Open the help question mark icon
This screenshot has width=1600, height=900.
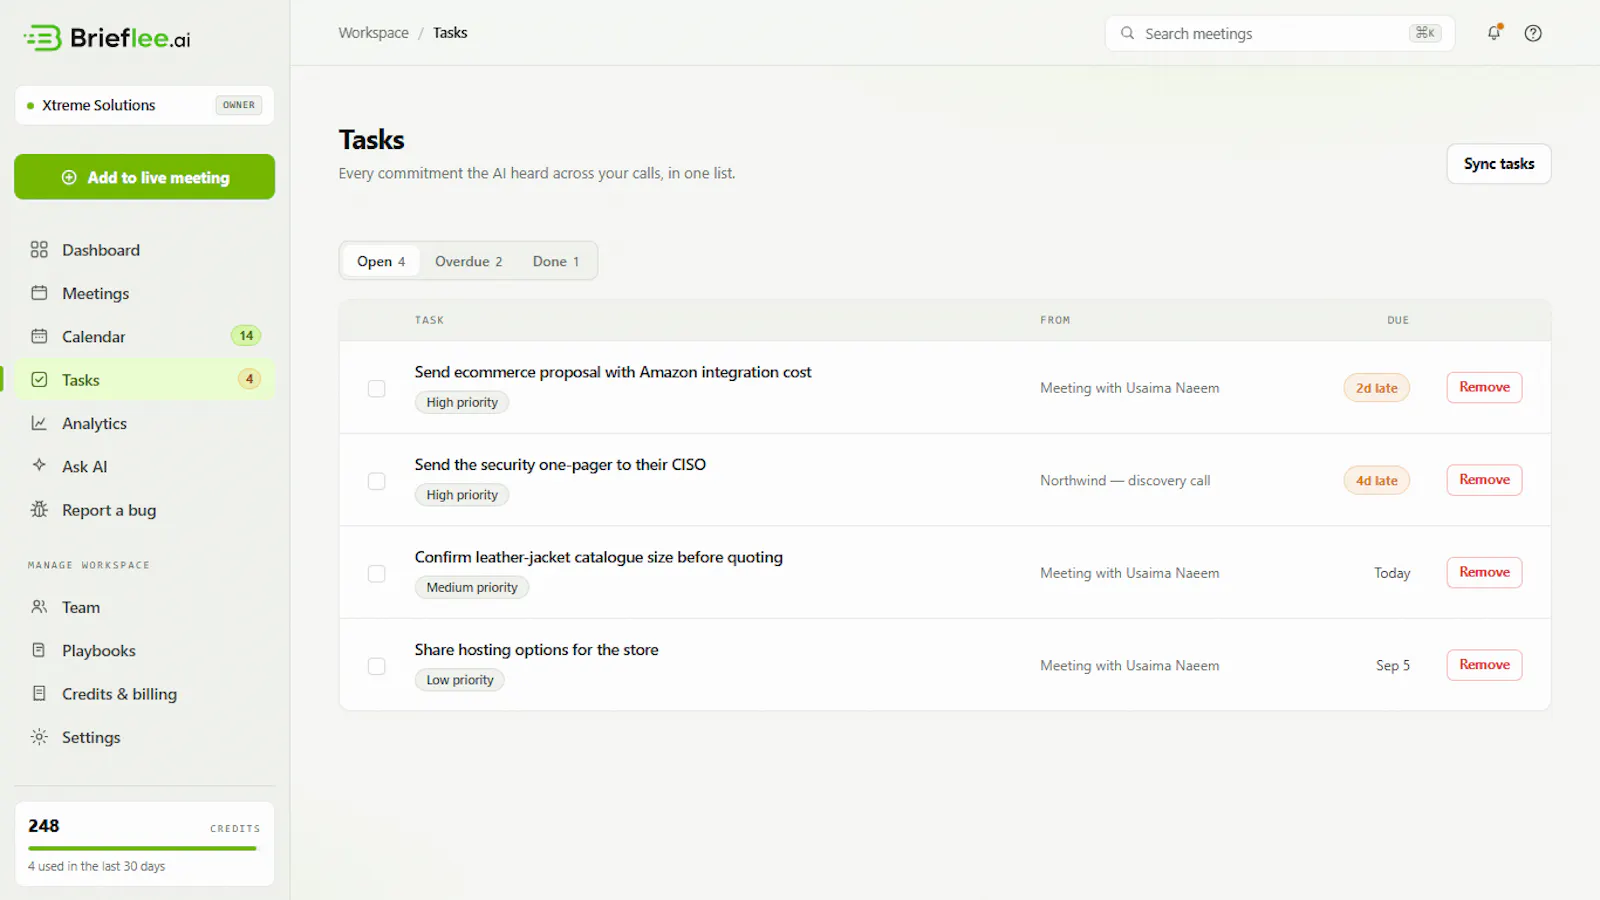coord(1533,33)
